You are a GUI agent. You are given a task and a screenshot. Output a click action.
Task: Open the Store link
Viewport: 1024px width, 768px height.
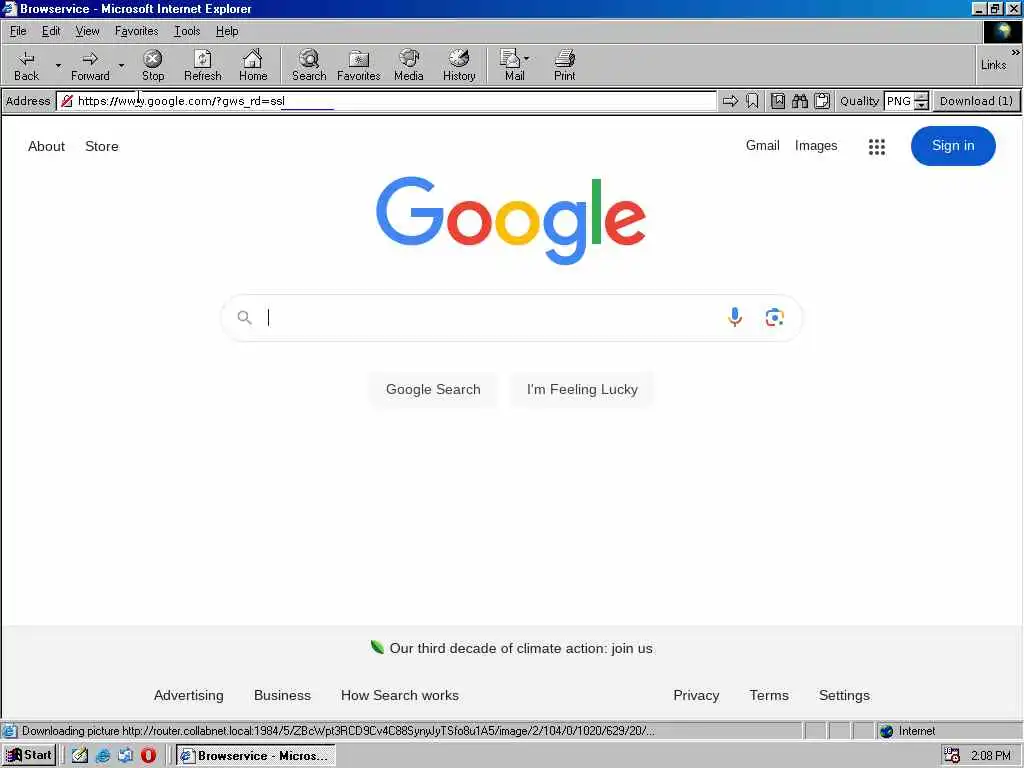coord(102,146)
